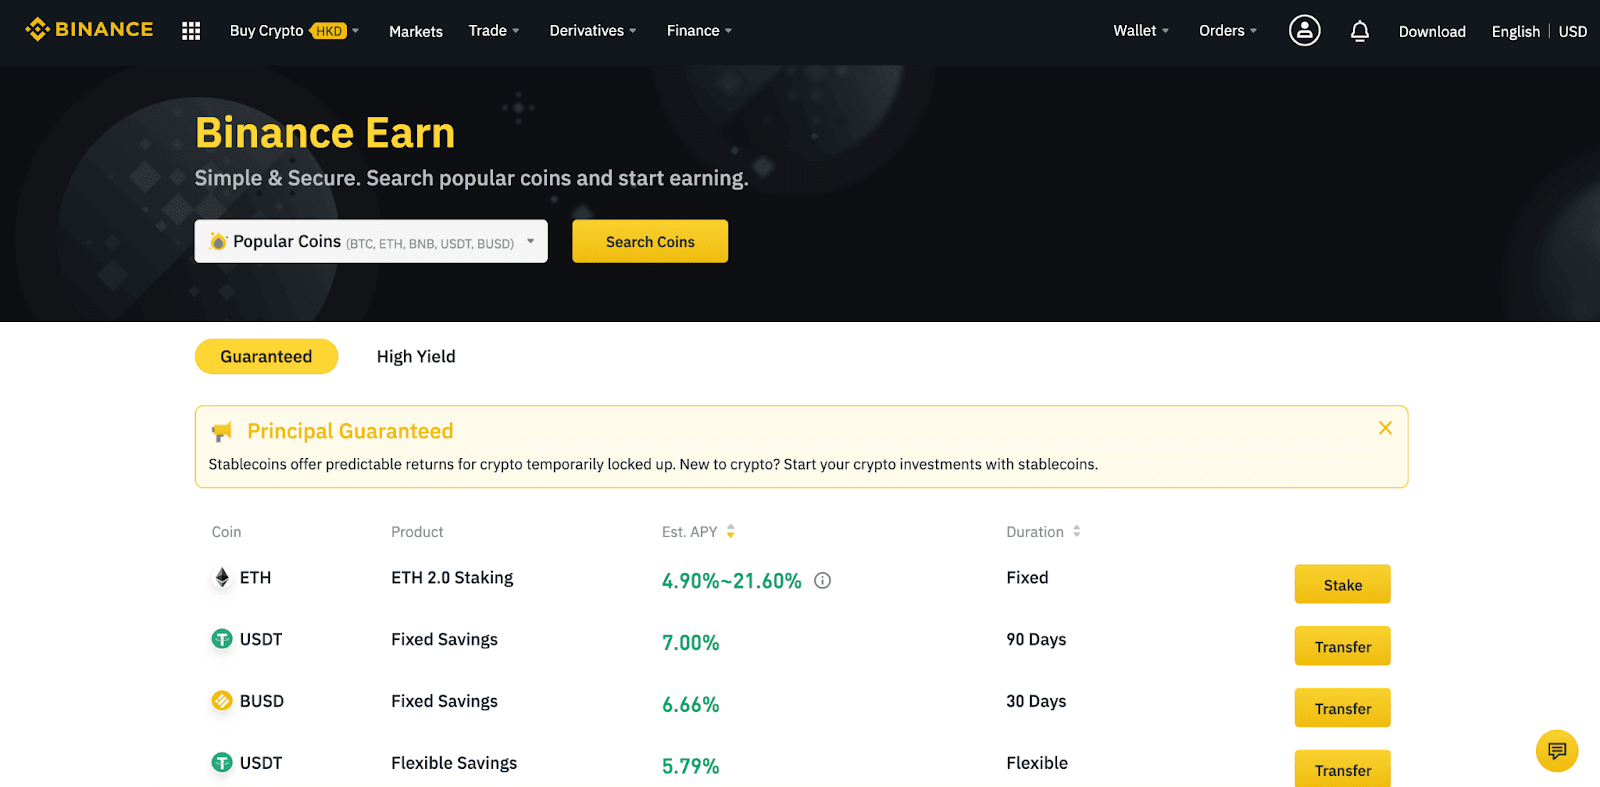Open the notifications bell icon

point(1359,31)
